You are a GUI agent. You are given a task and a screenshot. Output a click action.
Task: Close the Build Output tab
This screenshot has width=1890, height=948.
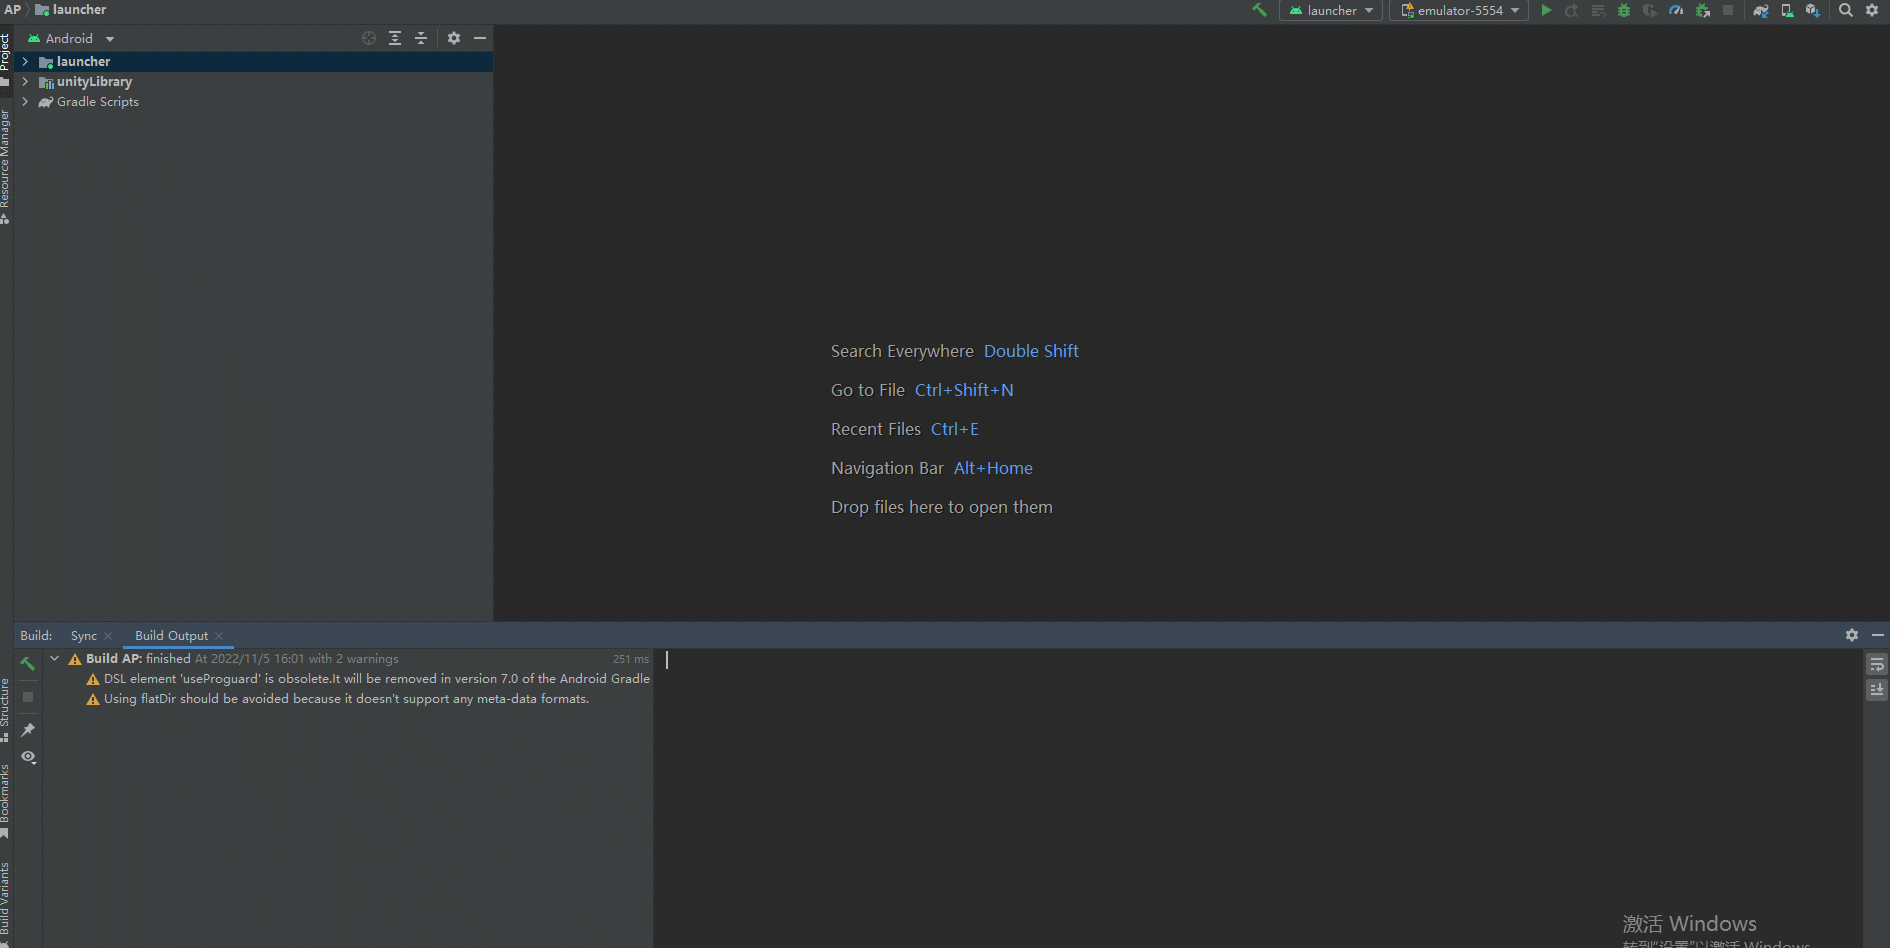[x=219, y=636]
